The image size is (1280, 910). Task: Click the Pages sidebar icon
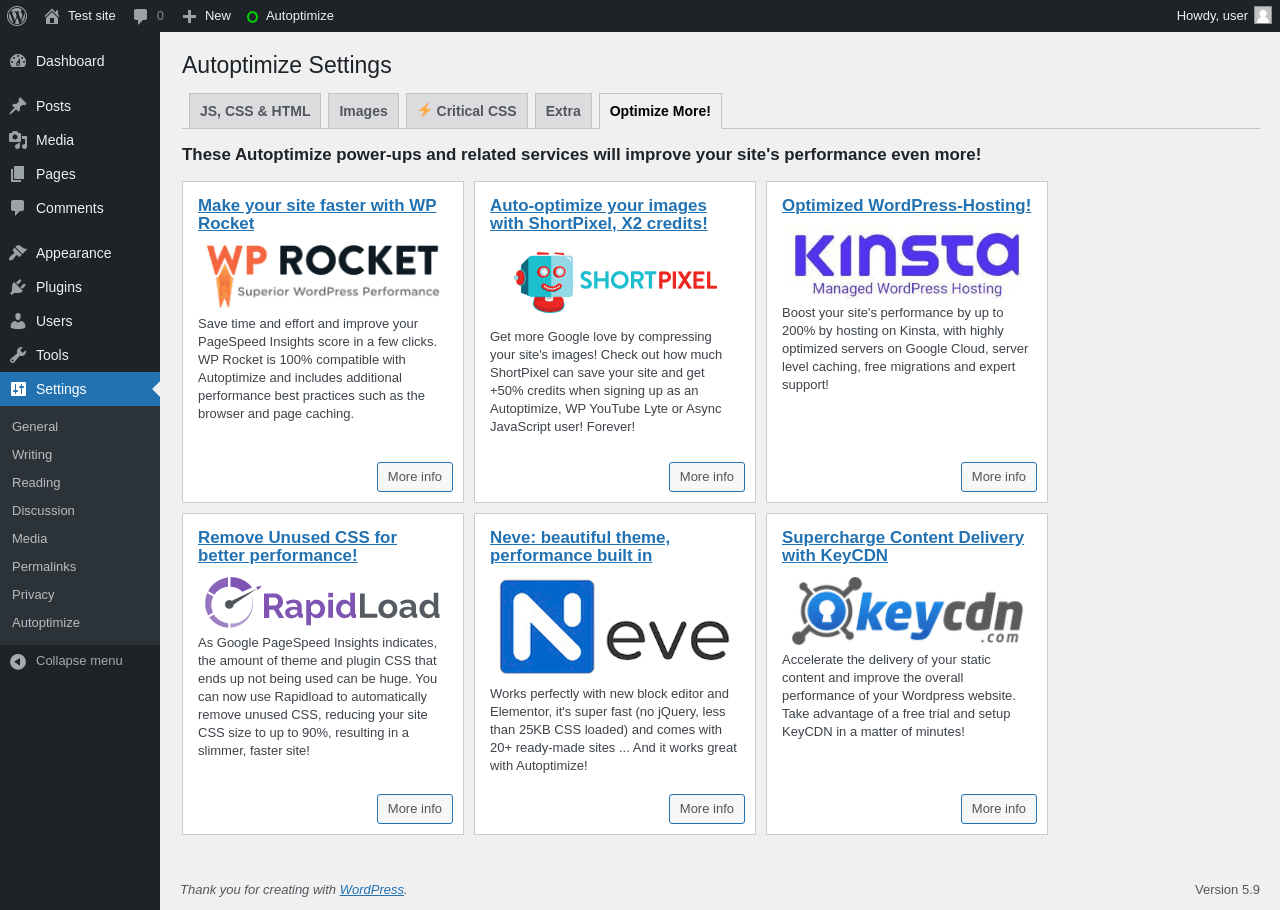coord(18,174)
